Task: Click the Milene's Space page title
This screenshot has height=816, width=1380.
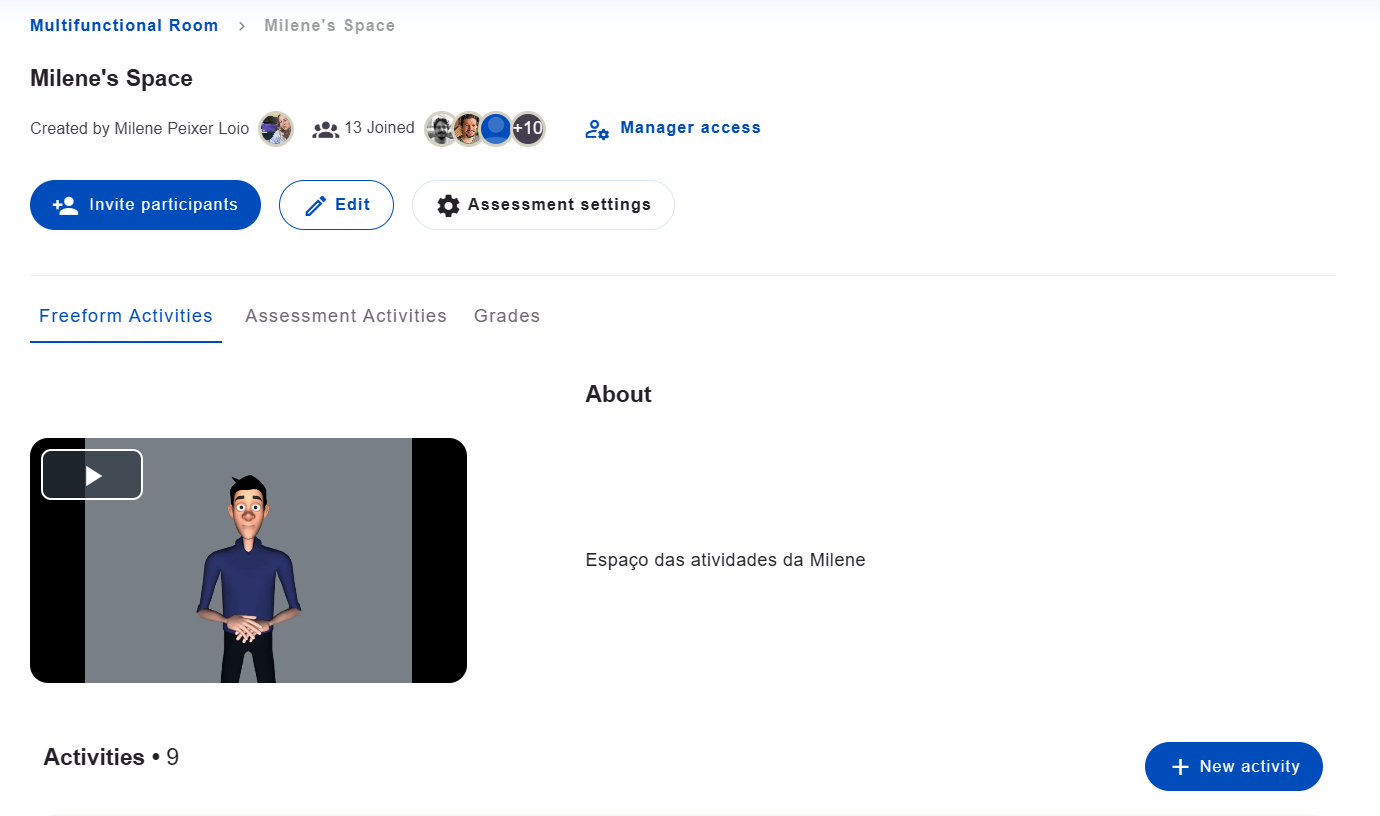Action: 112,78
